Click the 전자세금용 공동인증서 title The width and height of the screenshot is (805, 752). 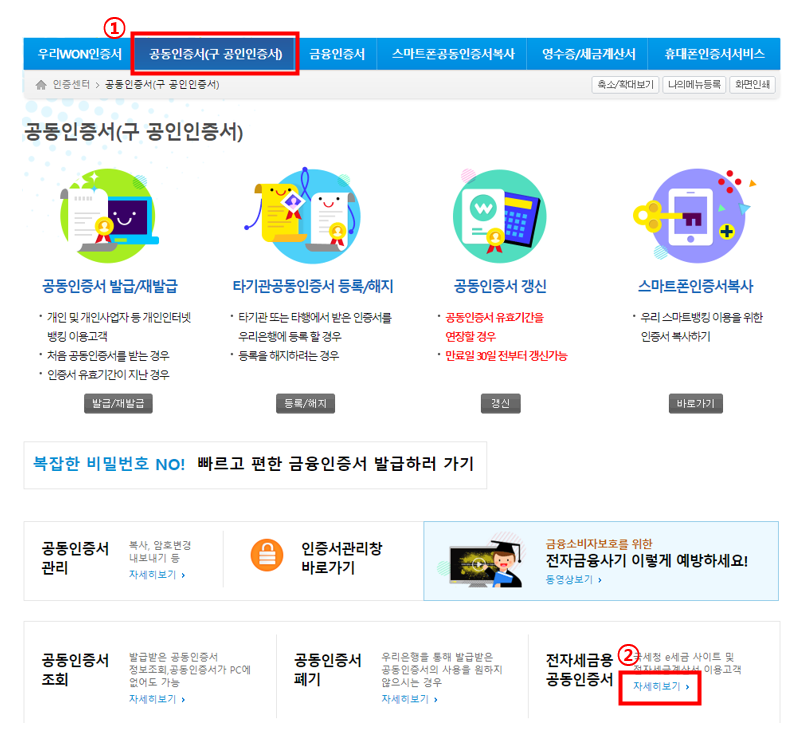[580, 670]
